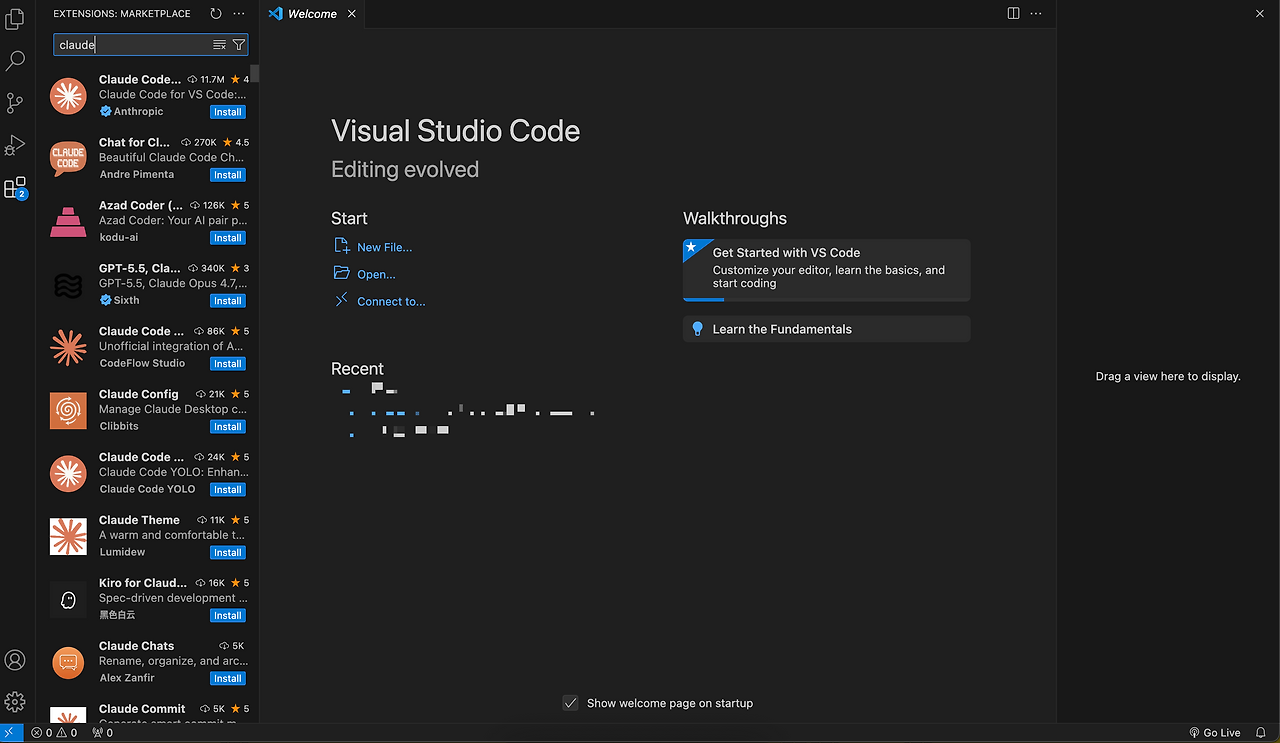Clear extensions search results
This screenshot has height=743, width=1280.
(x=219, y=45)
